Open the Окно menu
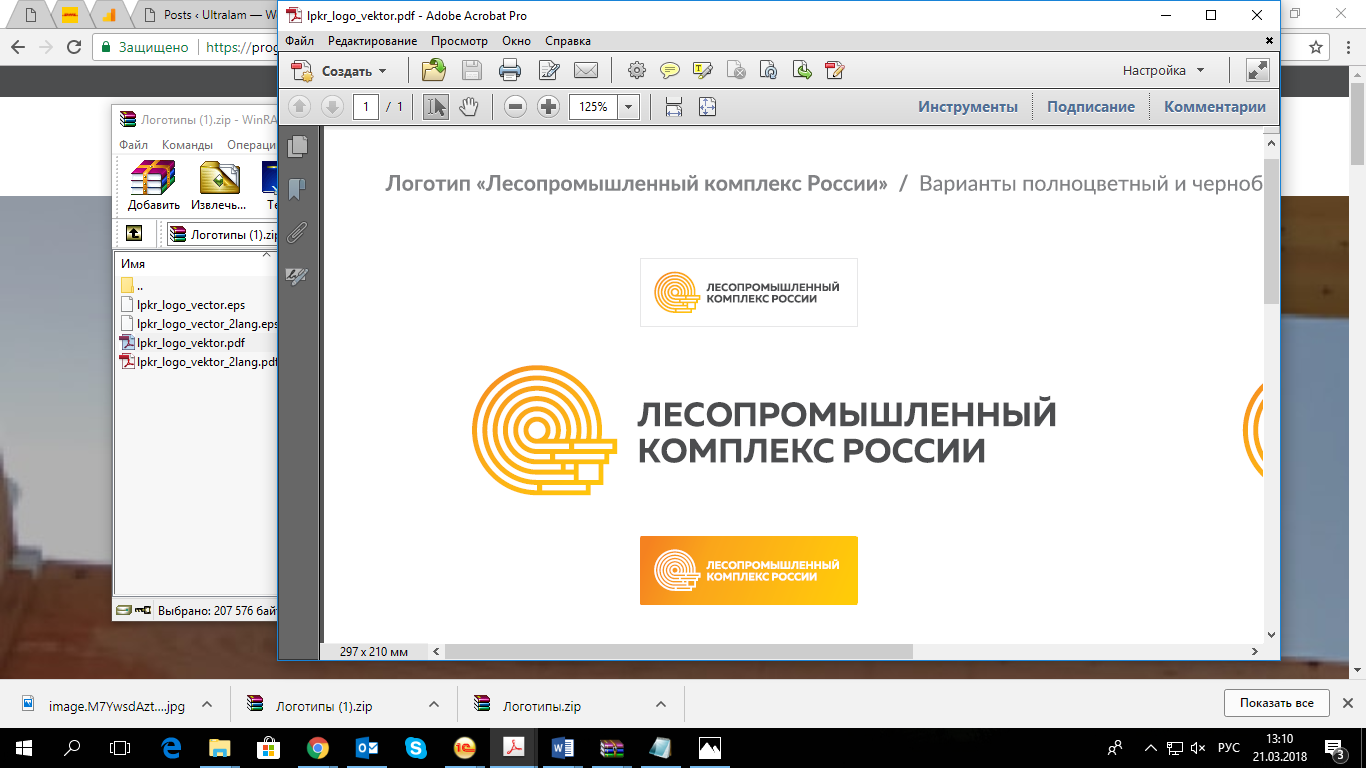Viewport: 1366px width, 768px height. pos(516,41)
